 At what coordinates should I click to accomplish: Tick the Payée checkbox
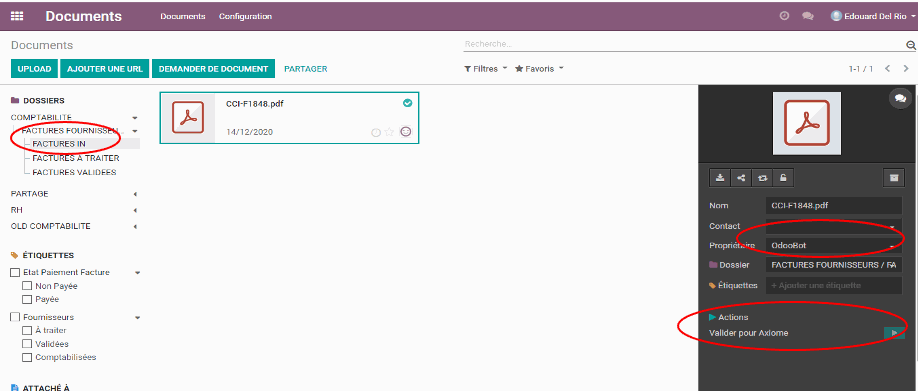coord(27,300)
